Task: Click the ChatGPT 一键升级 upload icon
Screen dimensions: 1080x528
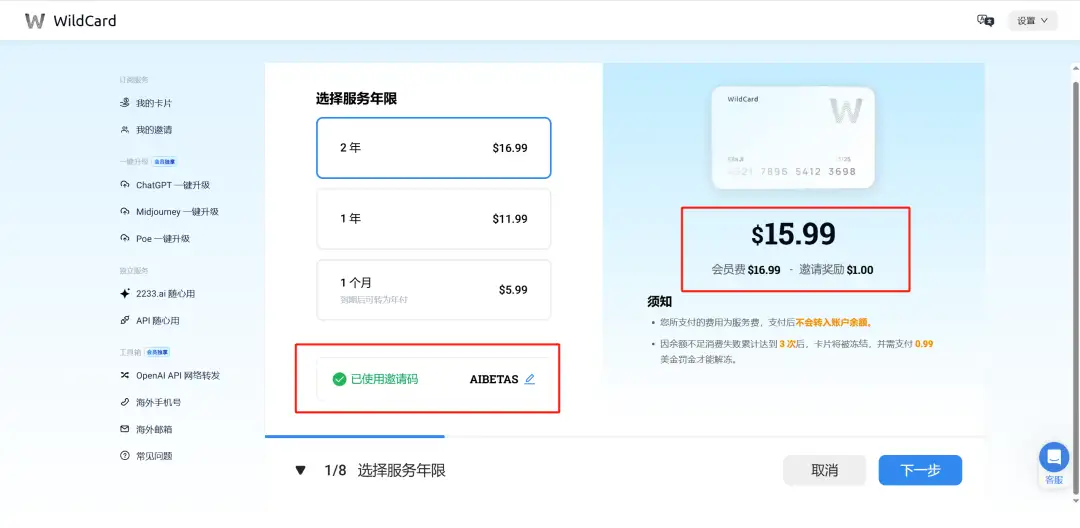Action: (x=125, y=184)
